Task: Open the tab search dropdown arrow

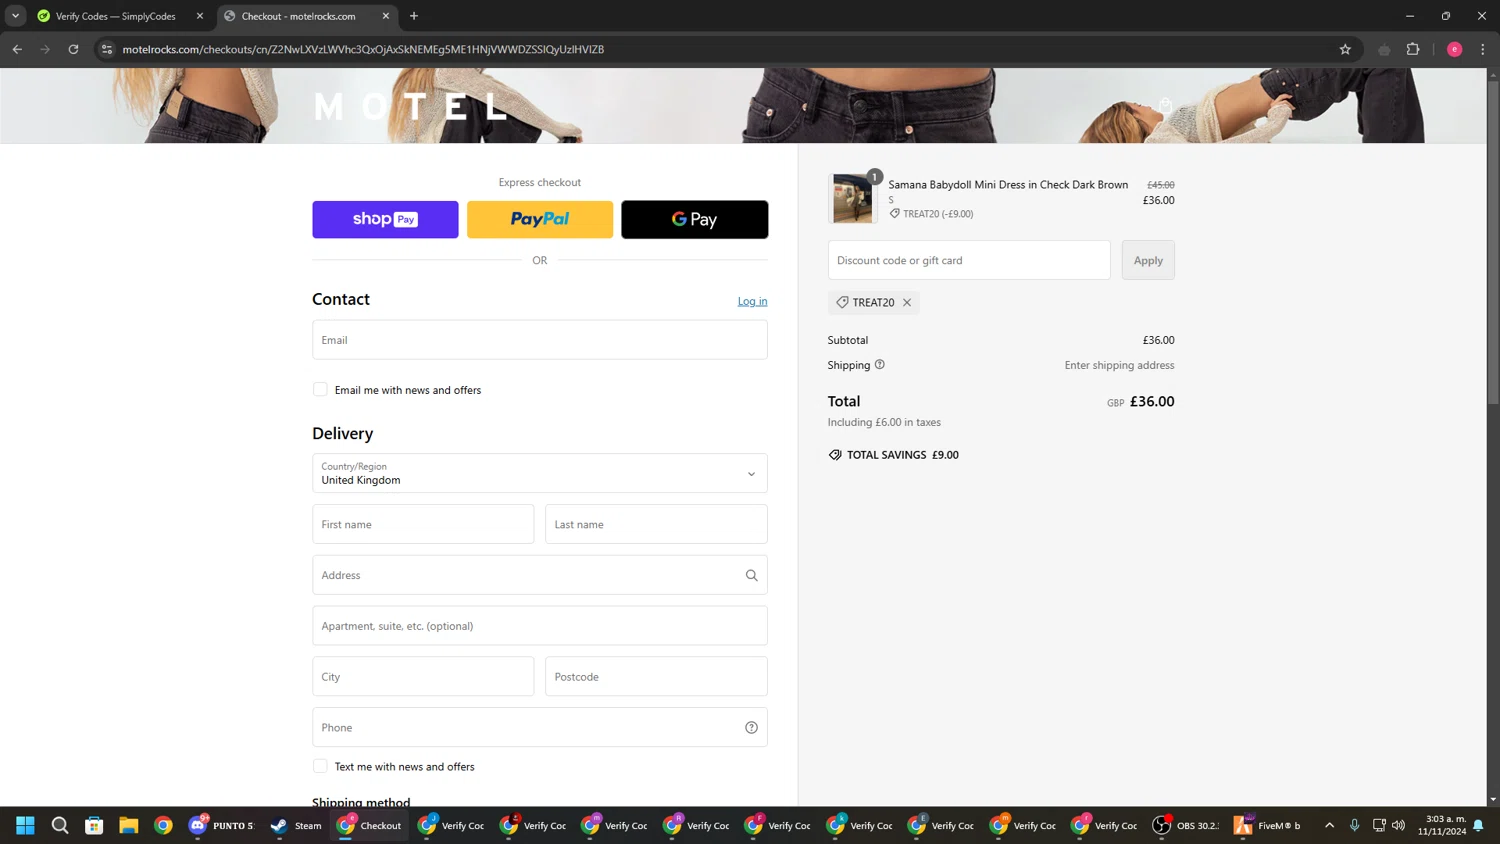Action: click(15, 16)
